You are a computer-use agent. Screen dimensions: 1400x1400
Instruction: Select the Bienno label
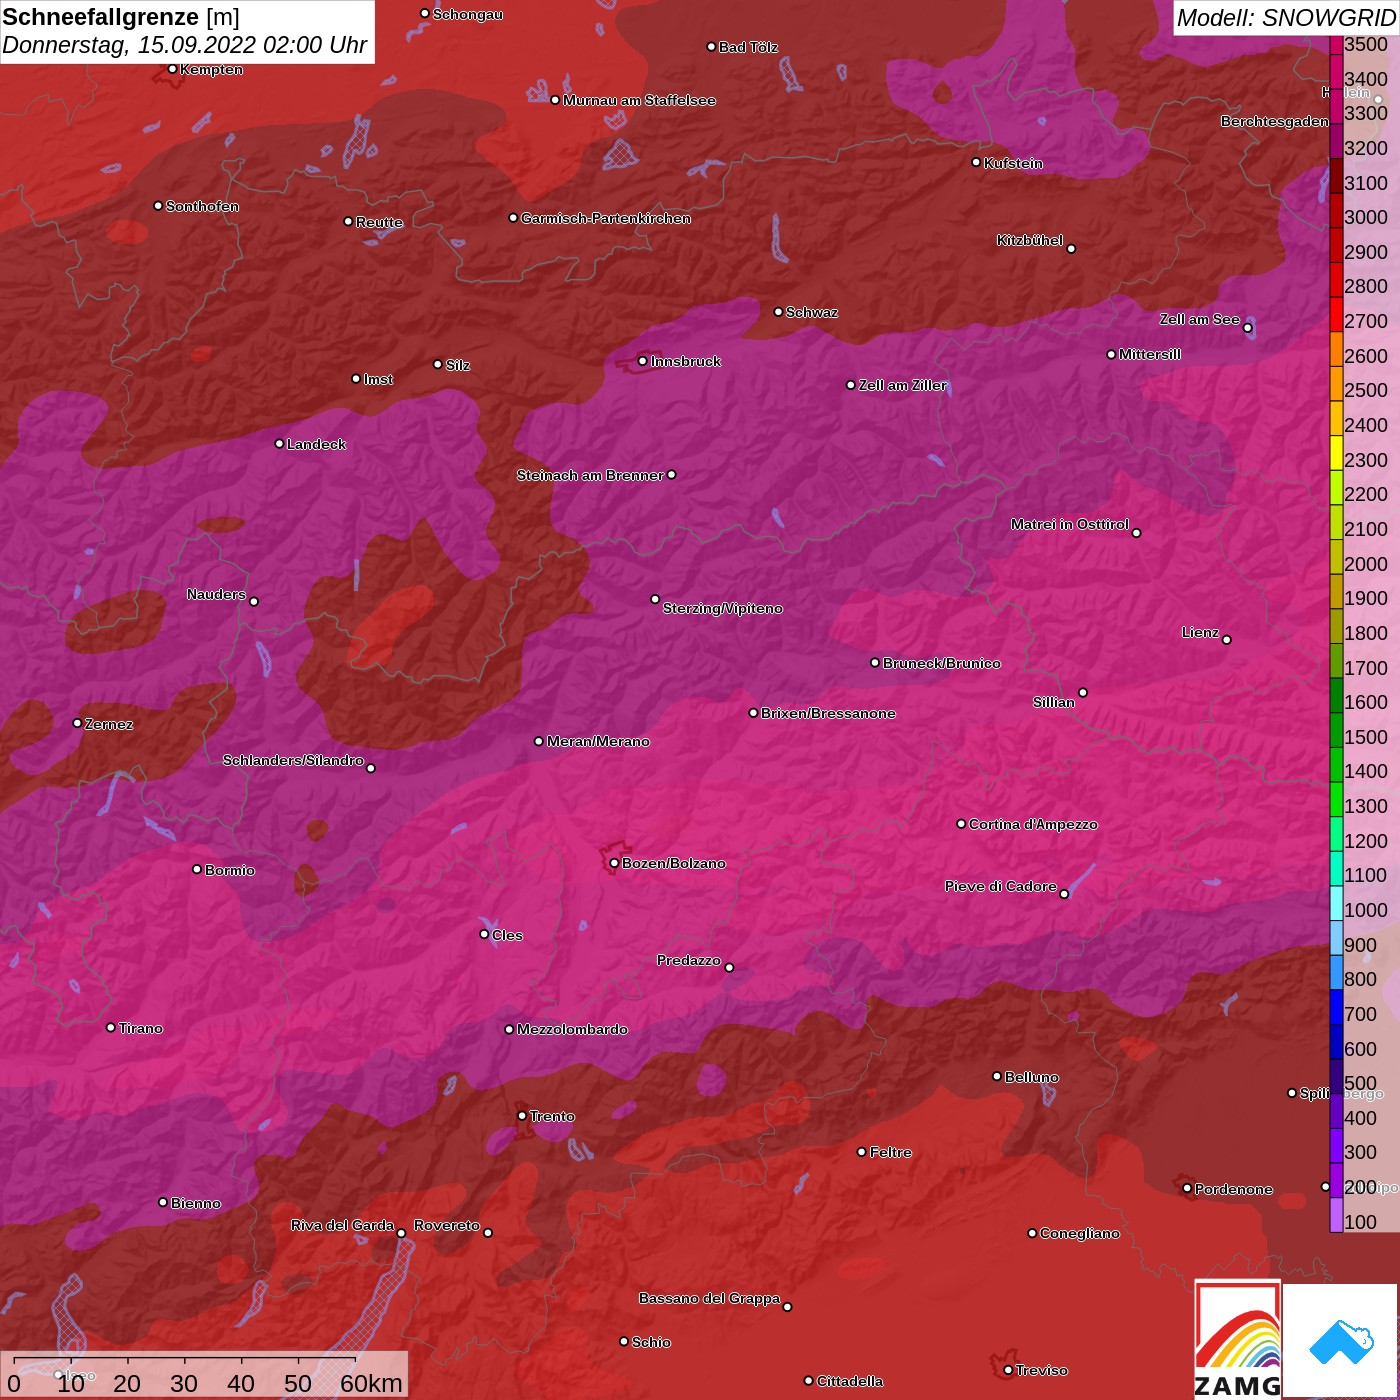196,1203
